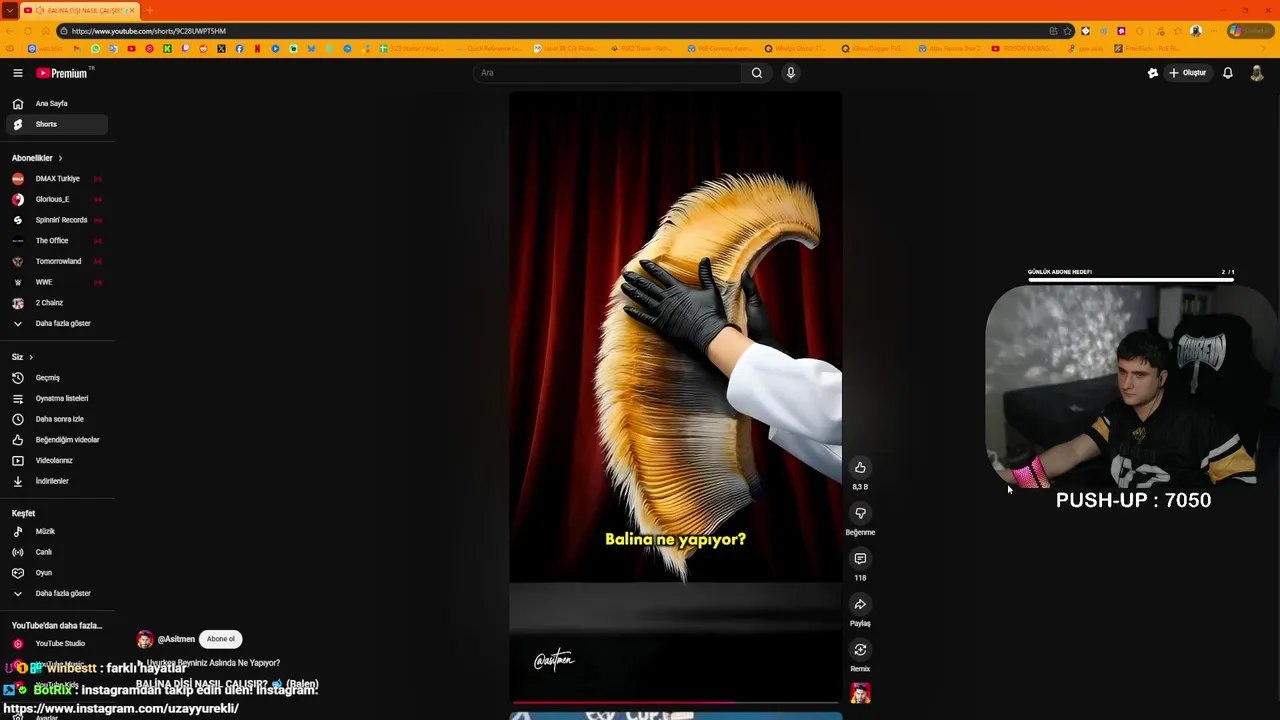Open The Office channel

pyautogui.click(x=55, y=240)
